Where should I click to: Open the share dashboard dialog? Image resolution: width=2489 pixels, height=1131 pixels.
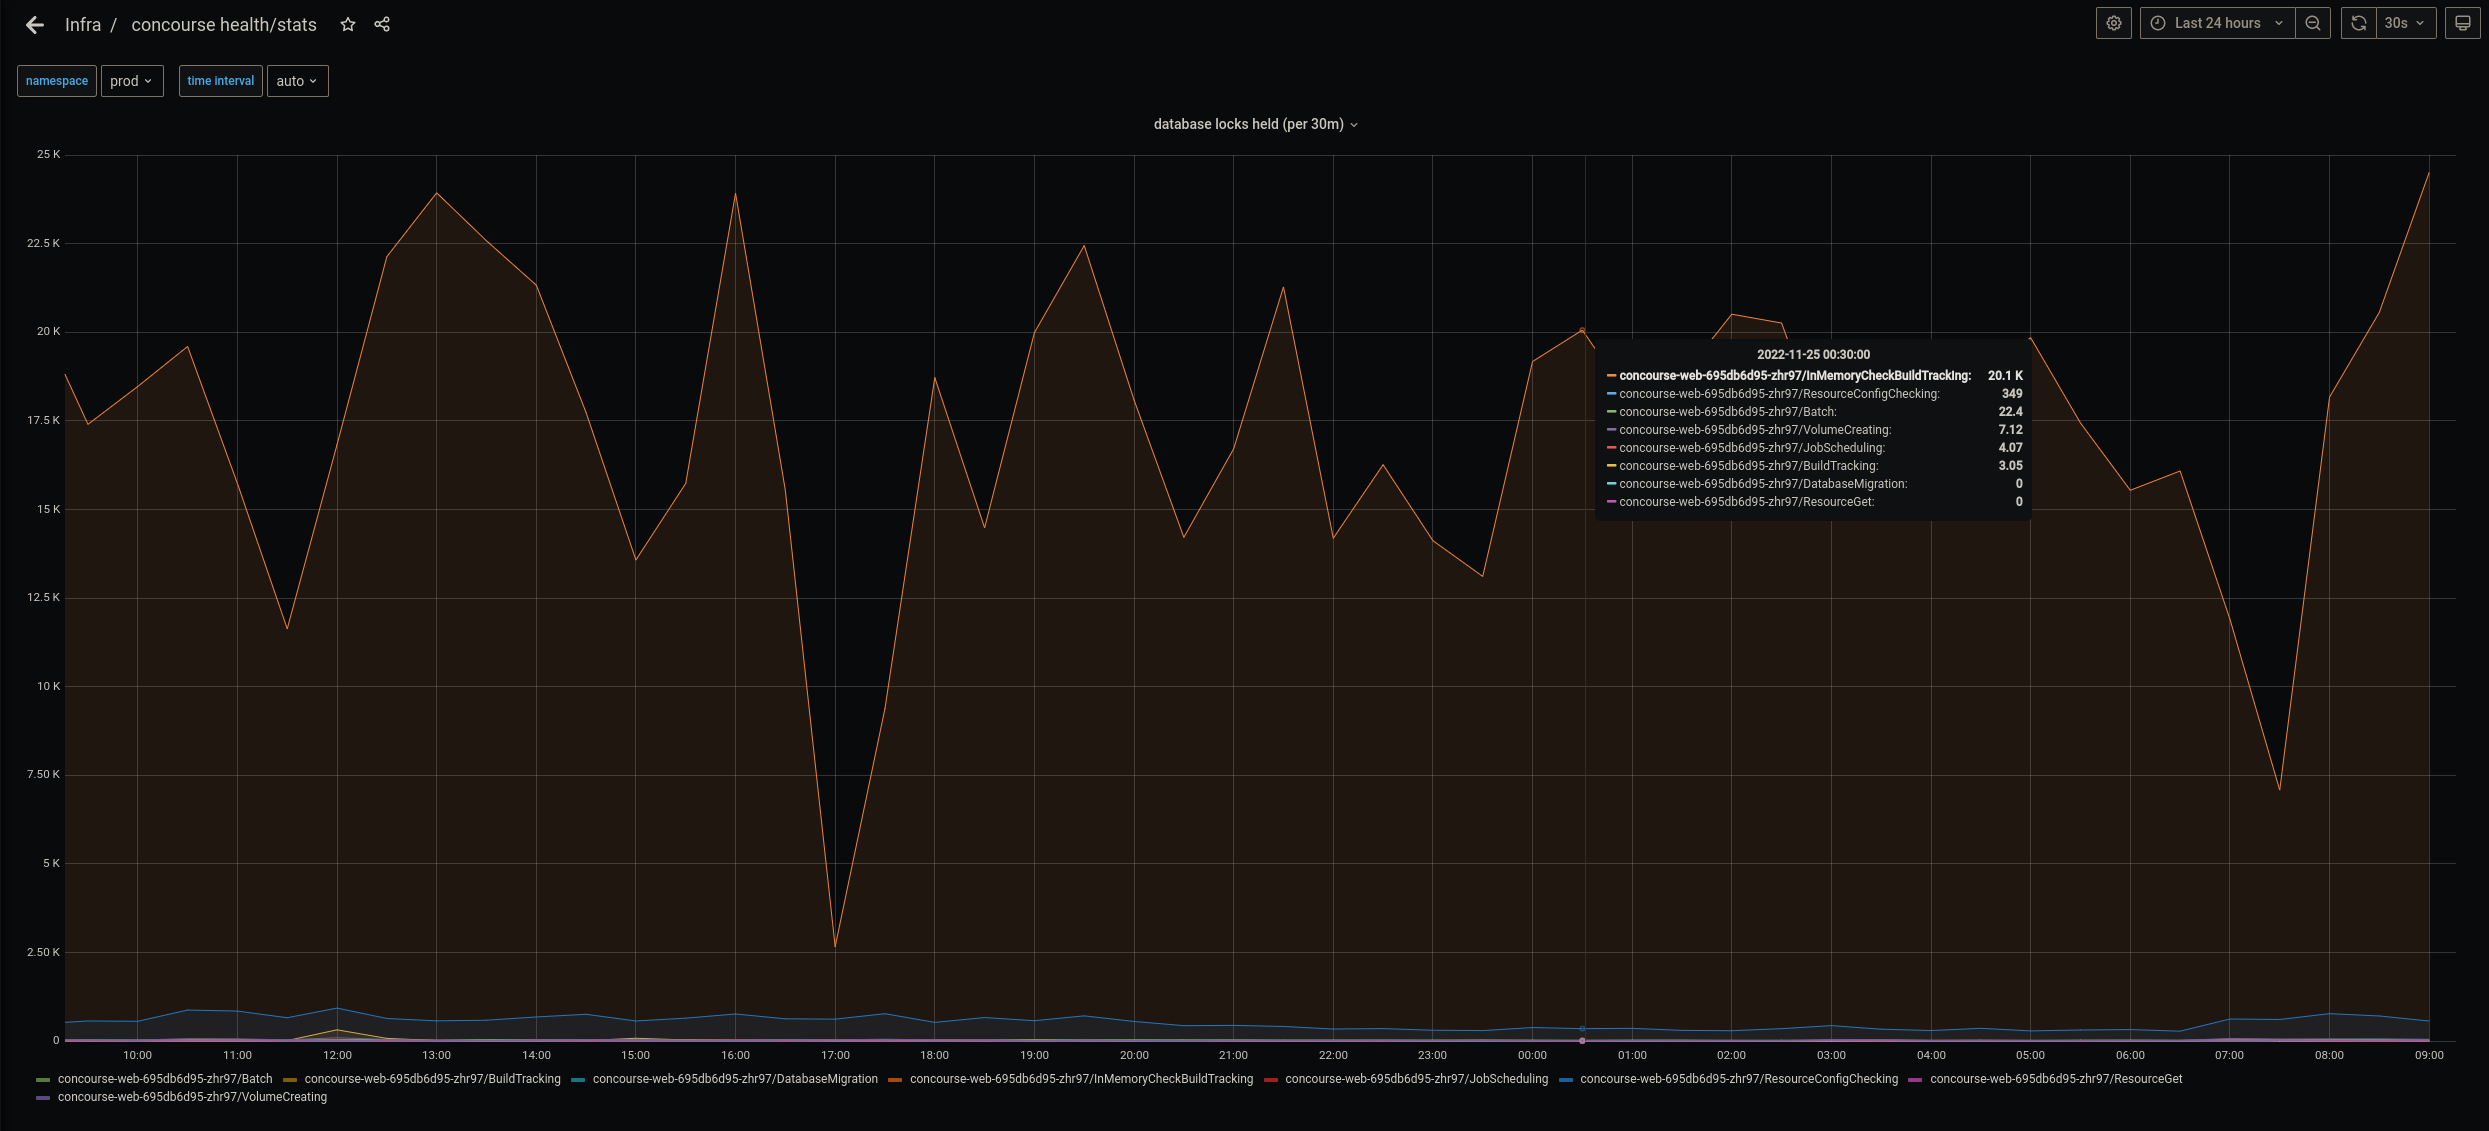click(382, 24)
